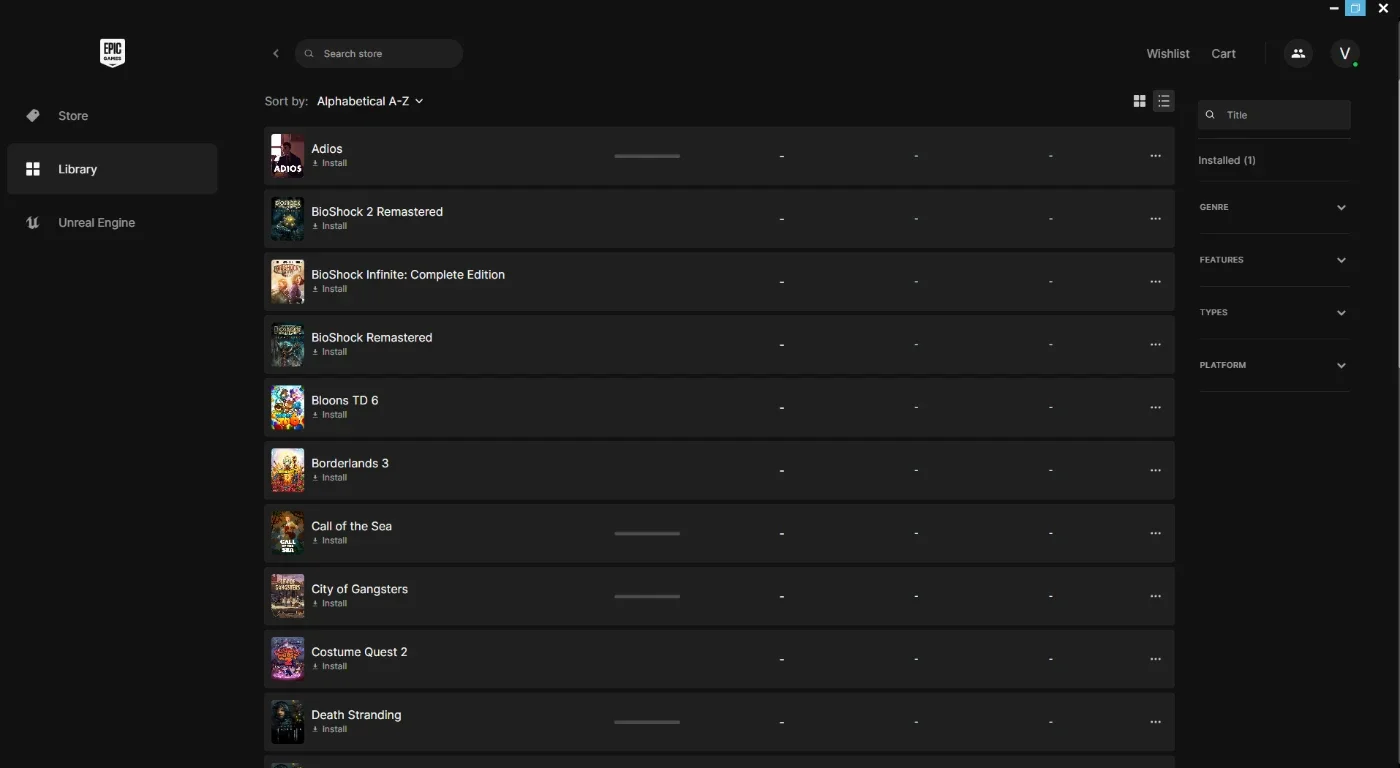Expand the Features filter section

pos(1274,260)
